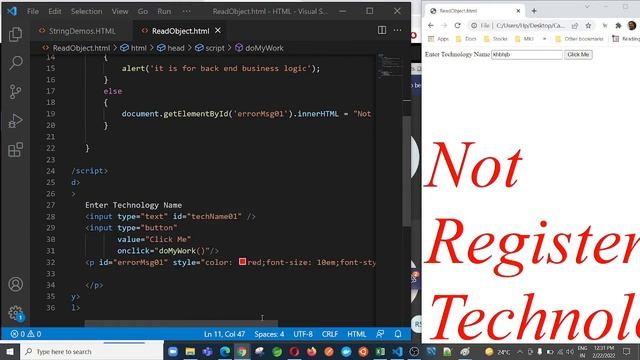Open the Chrome profile avatar

coord(632,25)
